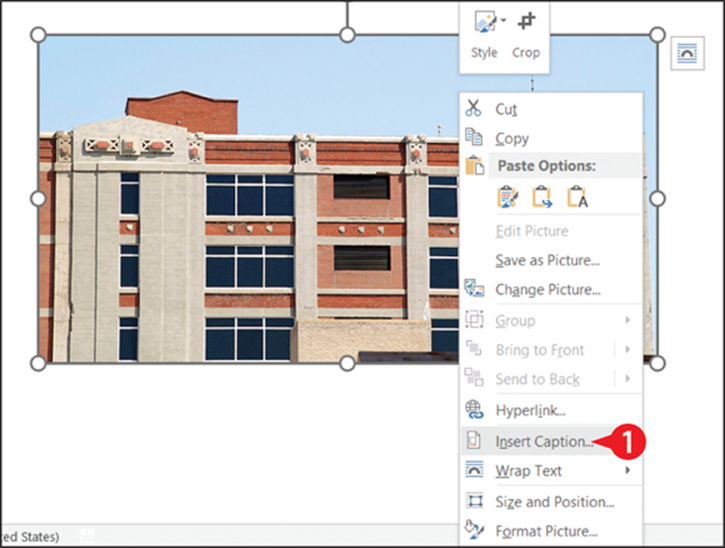Click the Paste Options clipboard icon
Image resolution: width=725 pixels, height=548 pixels.
pyautogui.click(x=474, y=166)
